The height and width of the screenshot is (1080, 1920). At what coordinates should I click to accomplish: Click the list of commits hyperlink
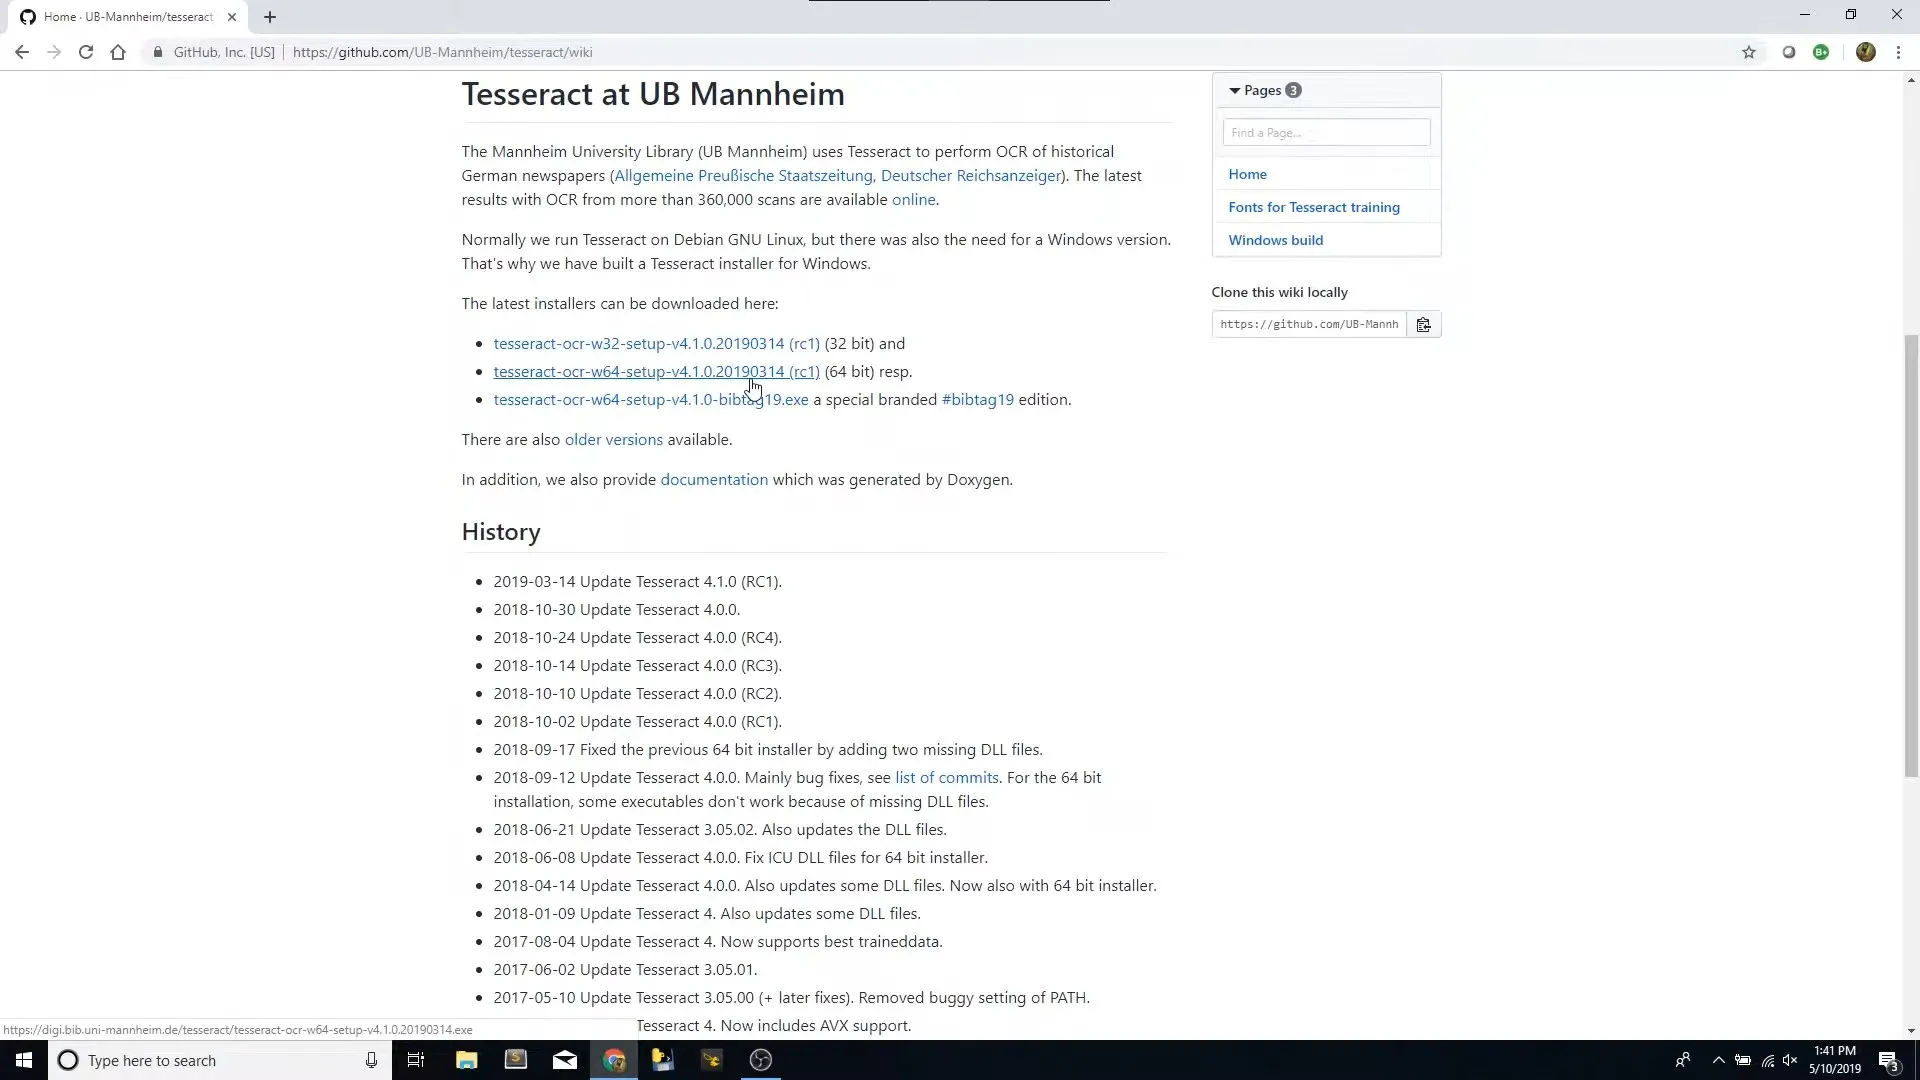(945, 777)
